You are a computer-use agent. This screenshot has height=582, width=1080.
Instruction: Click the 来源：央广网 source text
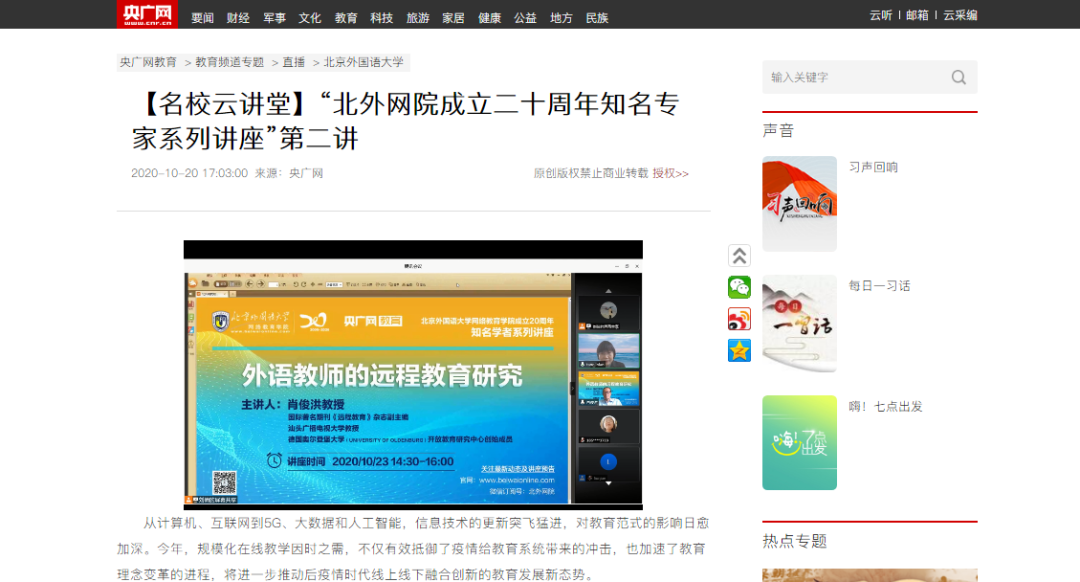click(x=289, y=173)
